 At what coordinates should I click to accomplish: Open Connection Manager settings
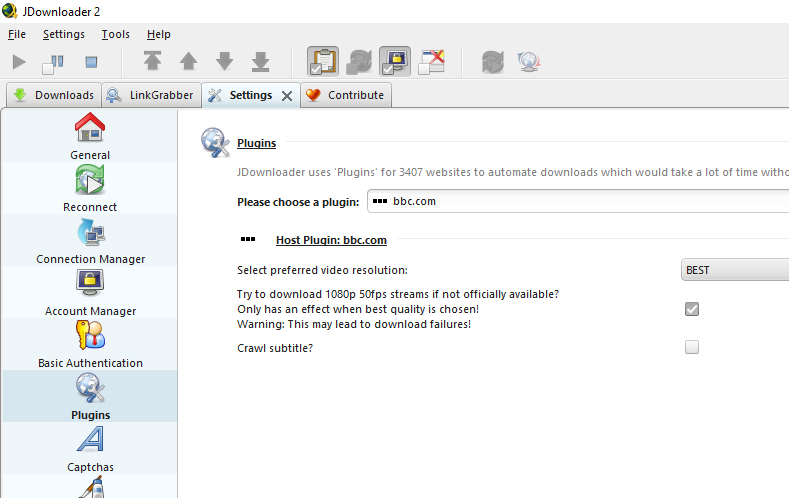coord(90,240)
